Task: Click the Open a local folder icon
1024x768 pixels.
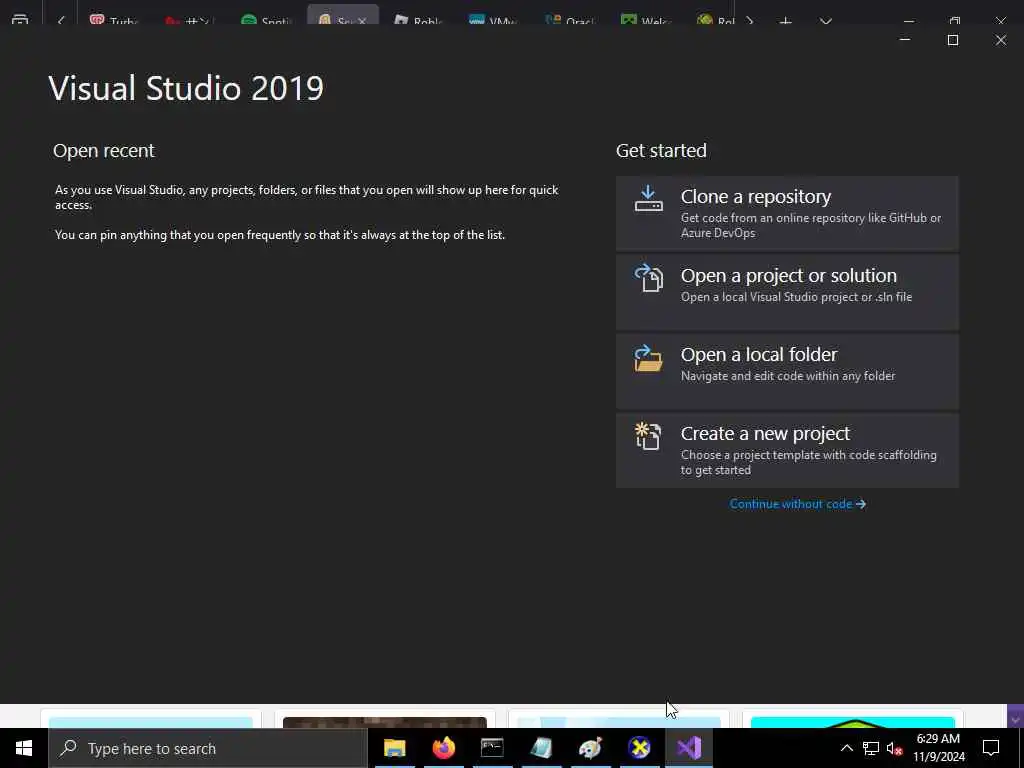Action: point(648,358)
